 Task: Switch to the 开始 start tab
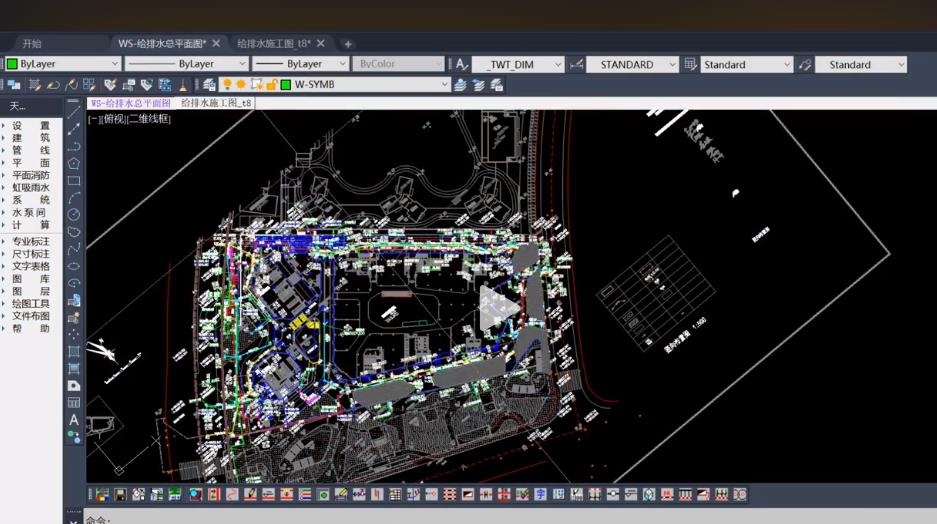32,43
